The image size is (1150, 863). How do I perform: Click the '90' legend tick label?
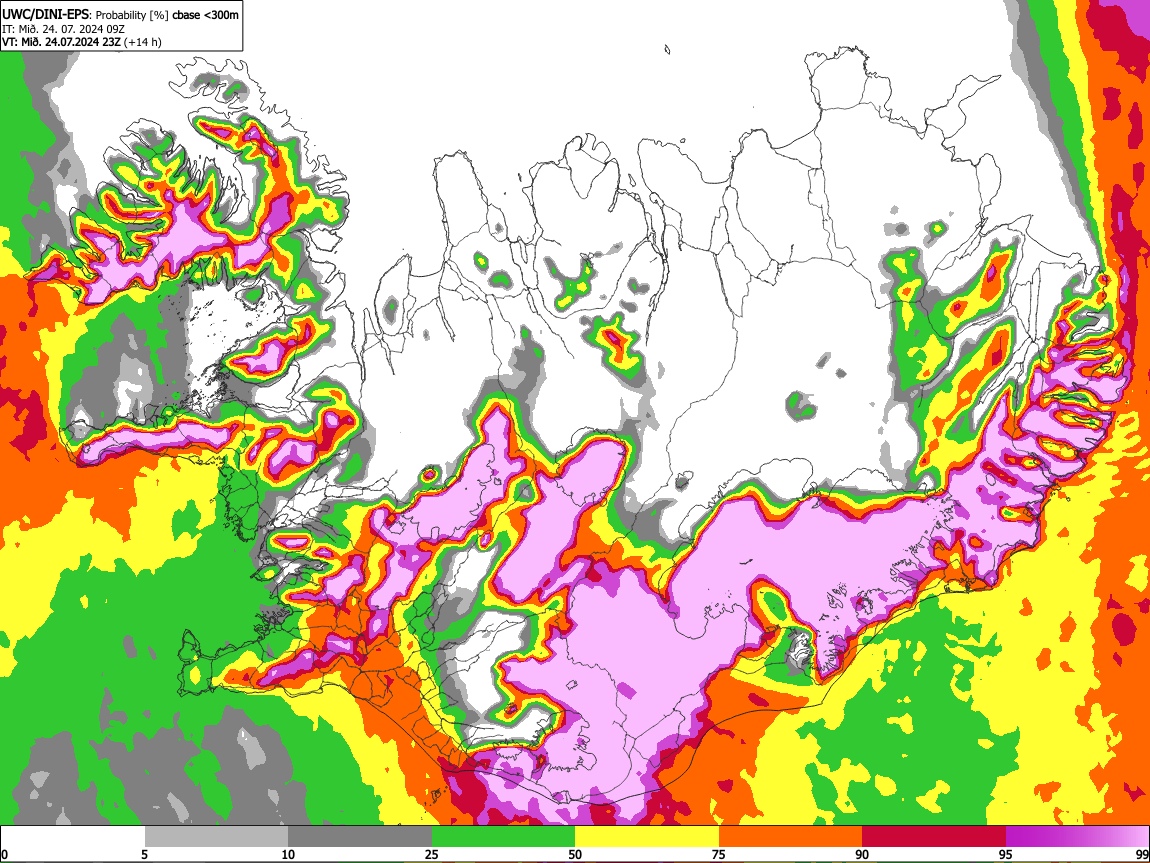862,854
